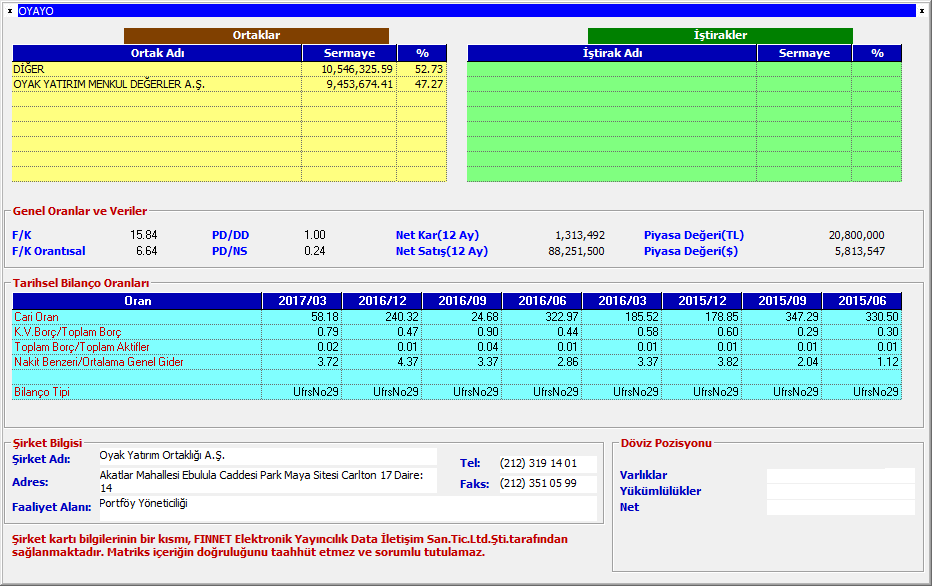Click the K.V.Borç/Toplam Borç row label
The height and width of the screenshot is (586, 932).
(x=68, y=332)
